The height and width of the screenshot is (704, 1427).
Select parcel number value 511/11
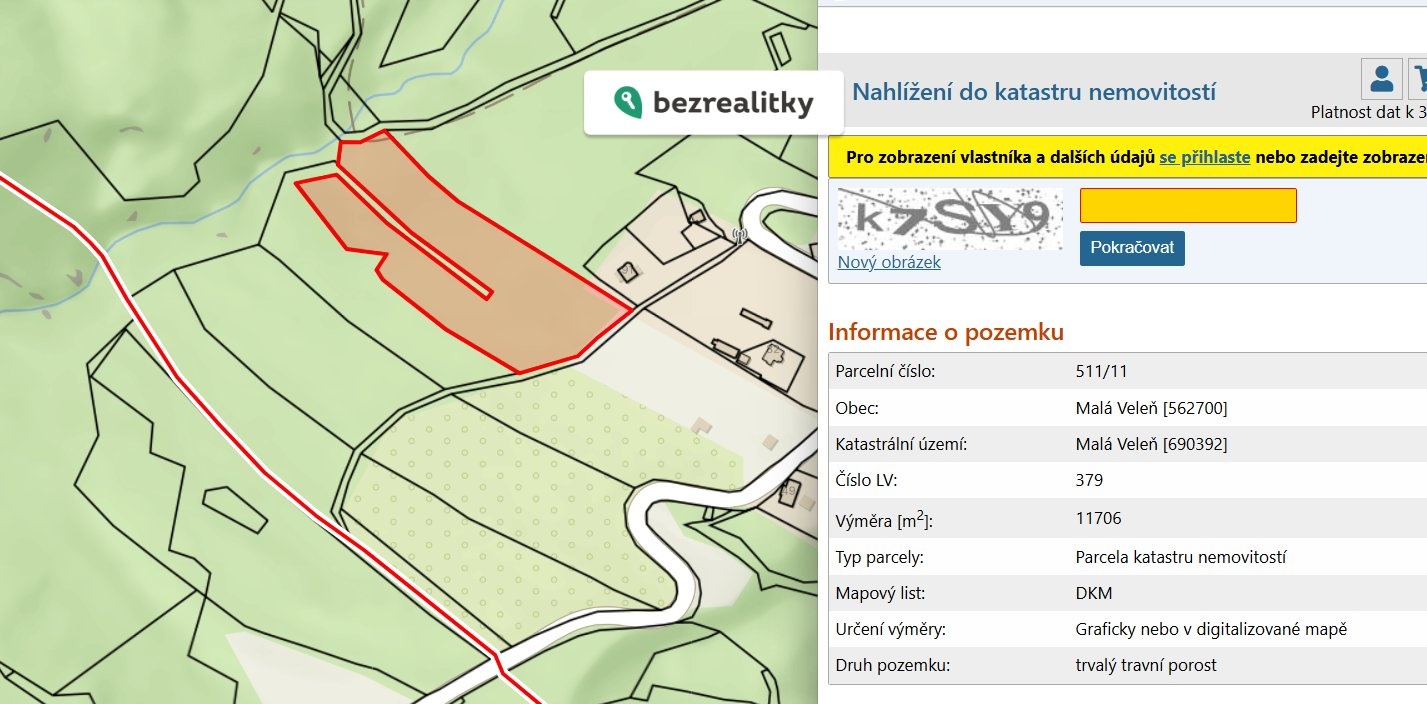1101,371
